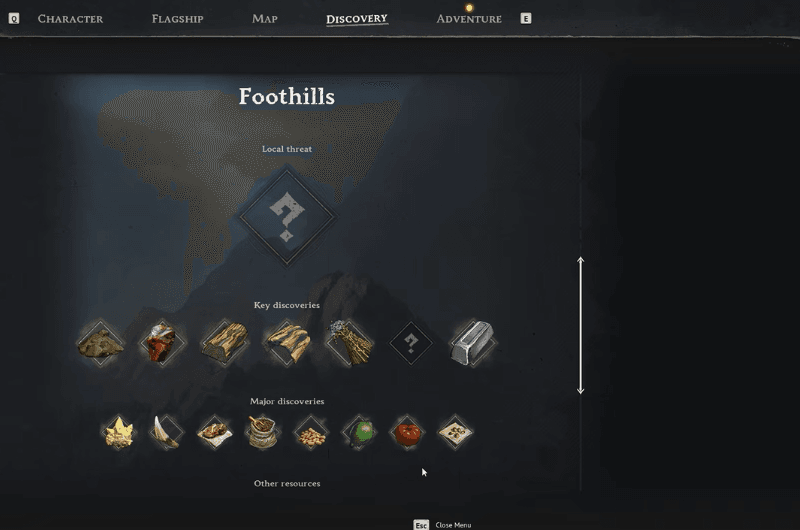Select the fang tooth major discovery
The width and height of the screenshot is (800, 530).
click(166, 432)
